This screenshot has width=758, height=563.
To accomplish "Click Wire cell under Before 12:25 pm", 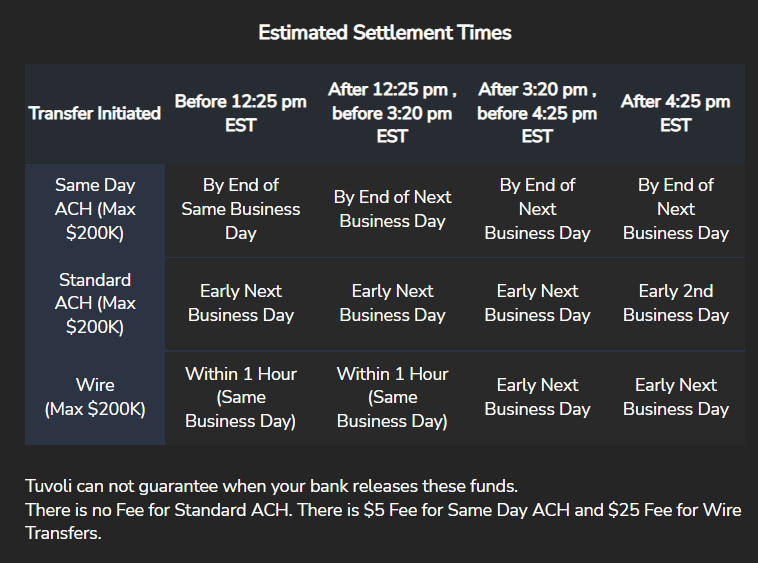I will click(240, 397).
